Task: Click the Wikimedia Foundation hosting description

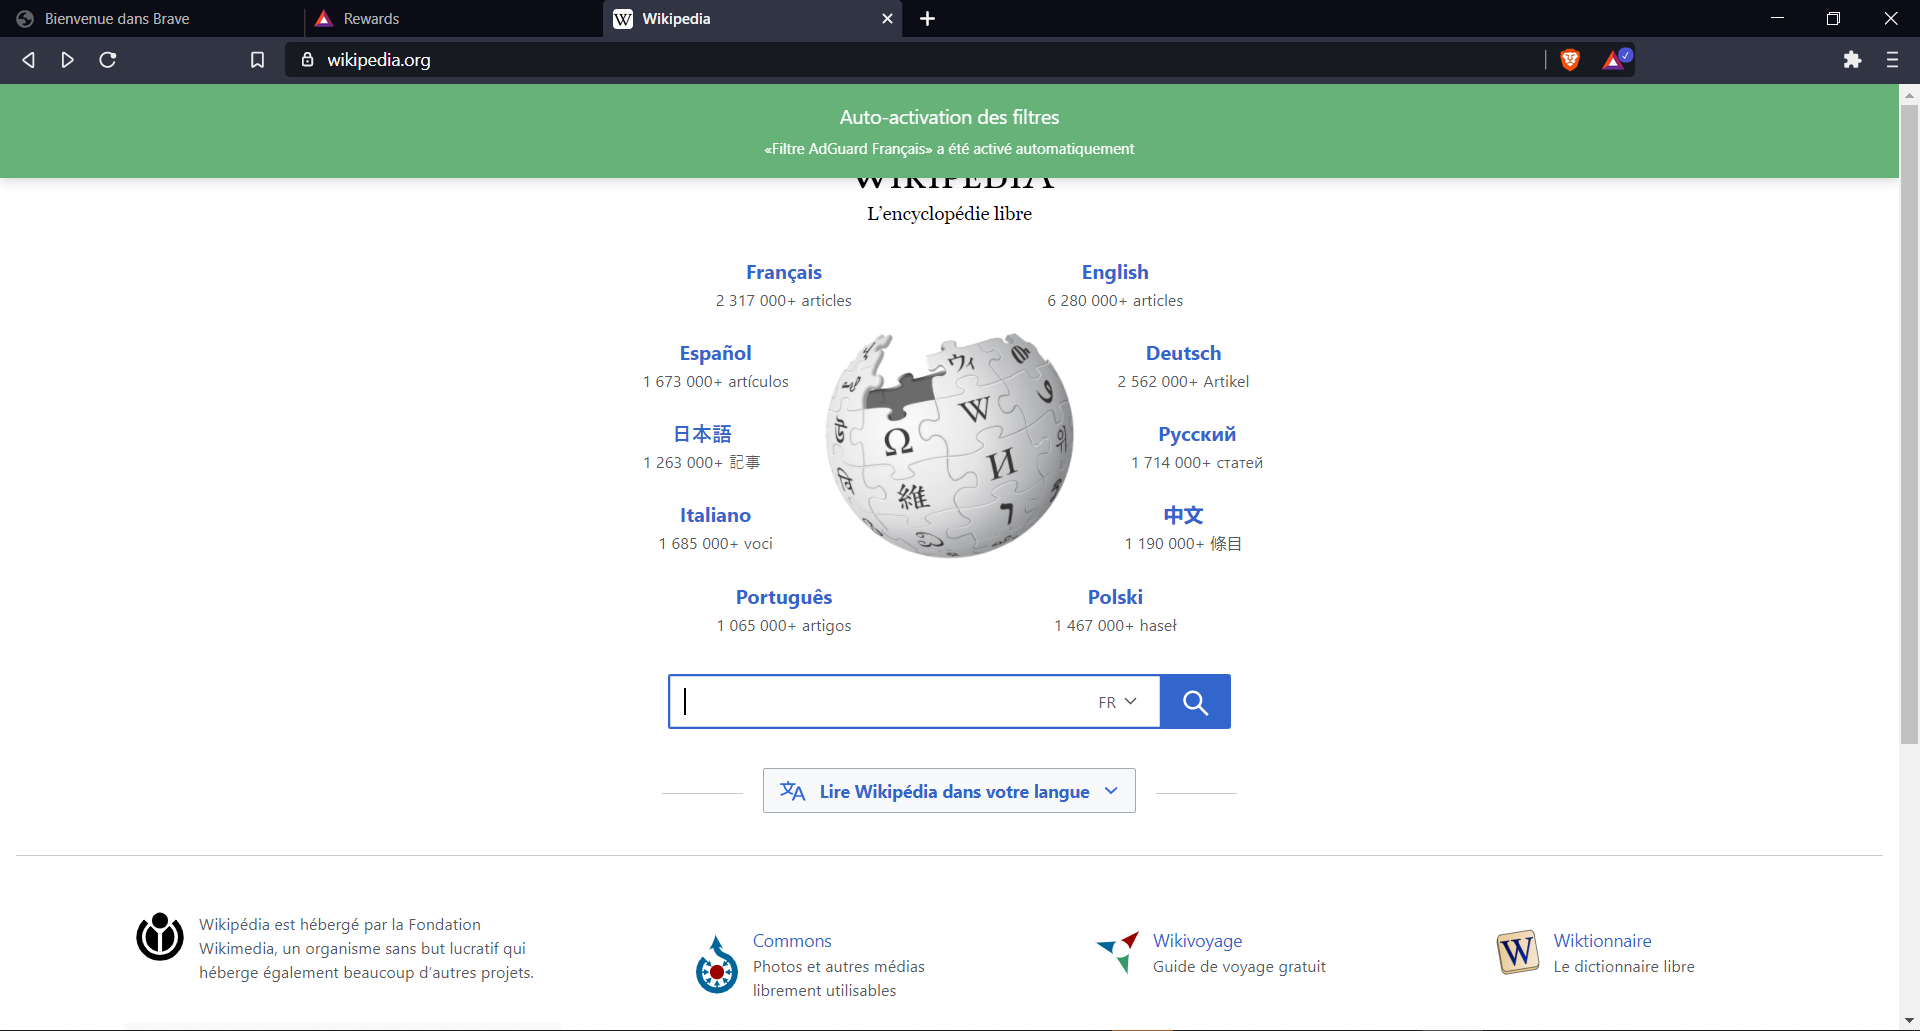Action: pos(366,949)
